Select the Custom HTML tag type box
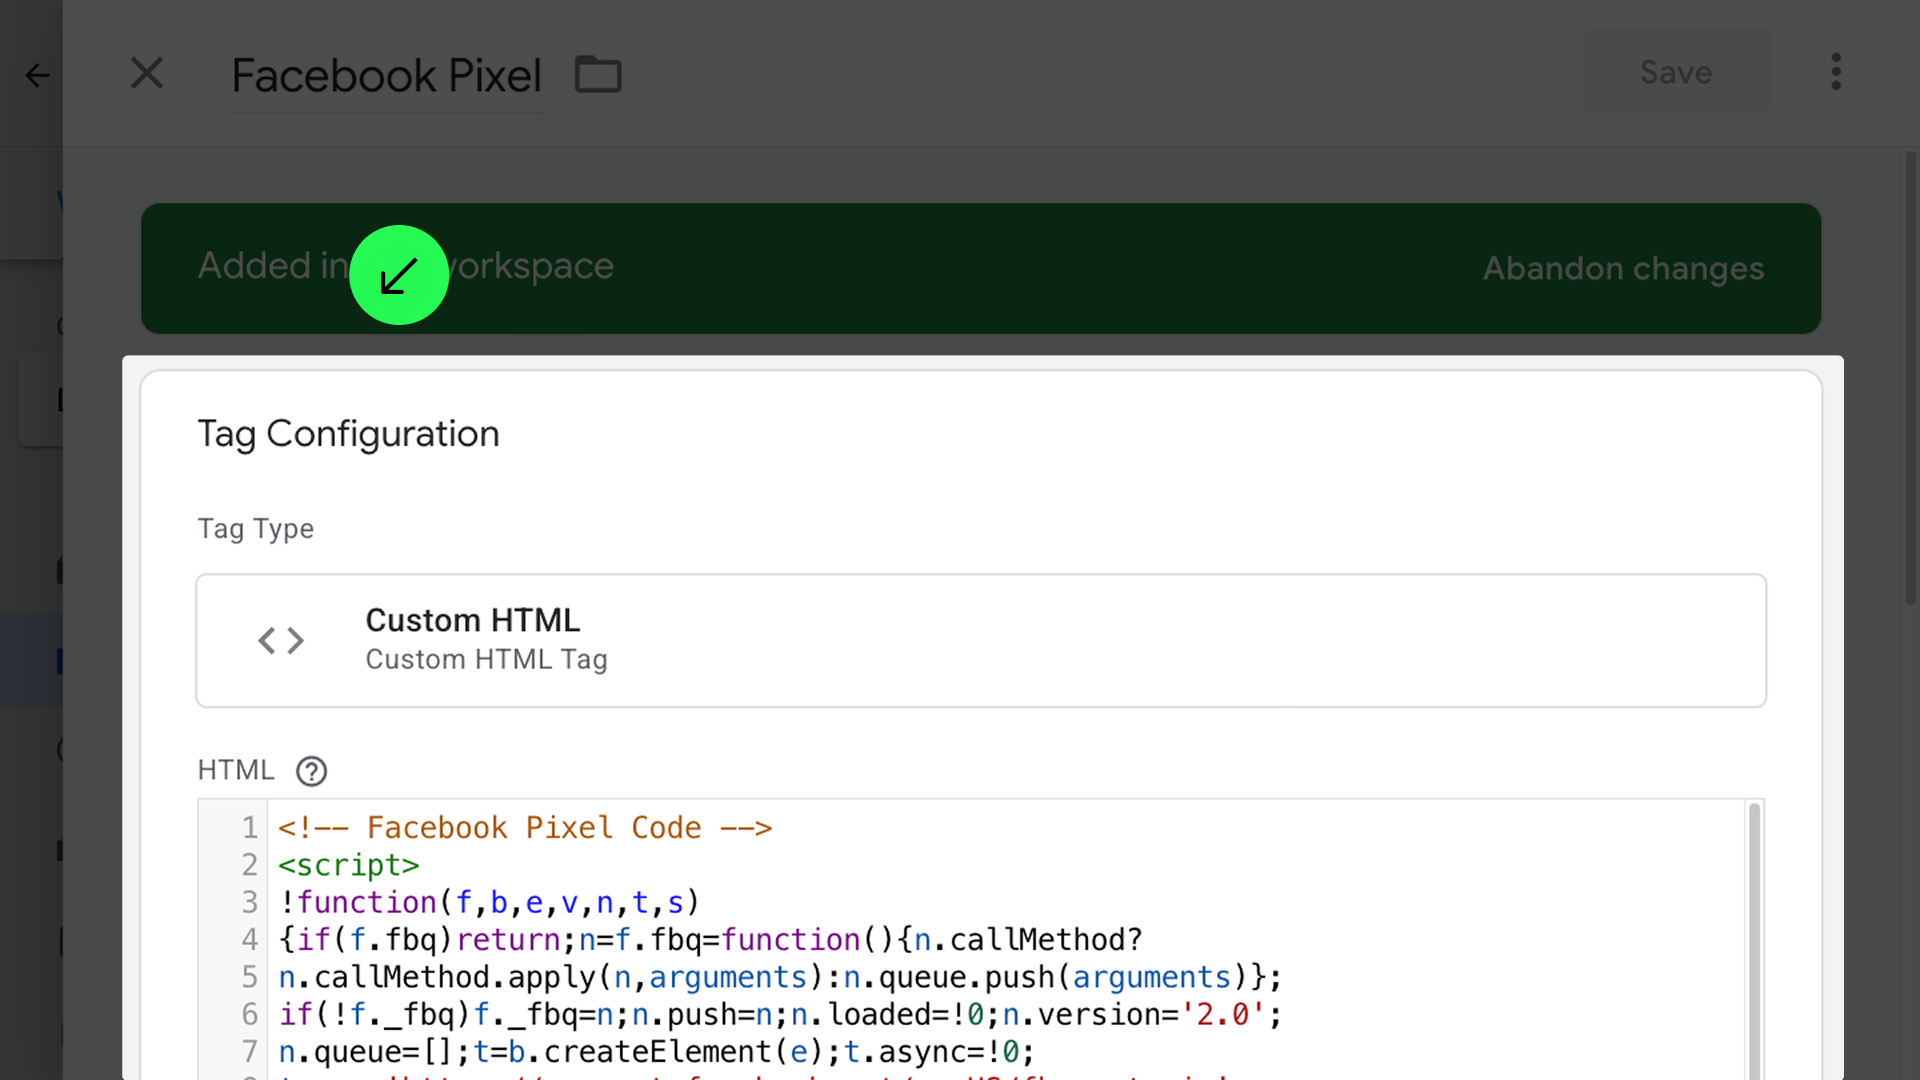This screenshot has height=1080, width=1920. tap(981, 640)
